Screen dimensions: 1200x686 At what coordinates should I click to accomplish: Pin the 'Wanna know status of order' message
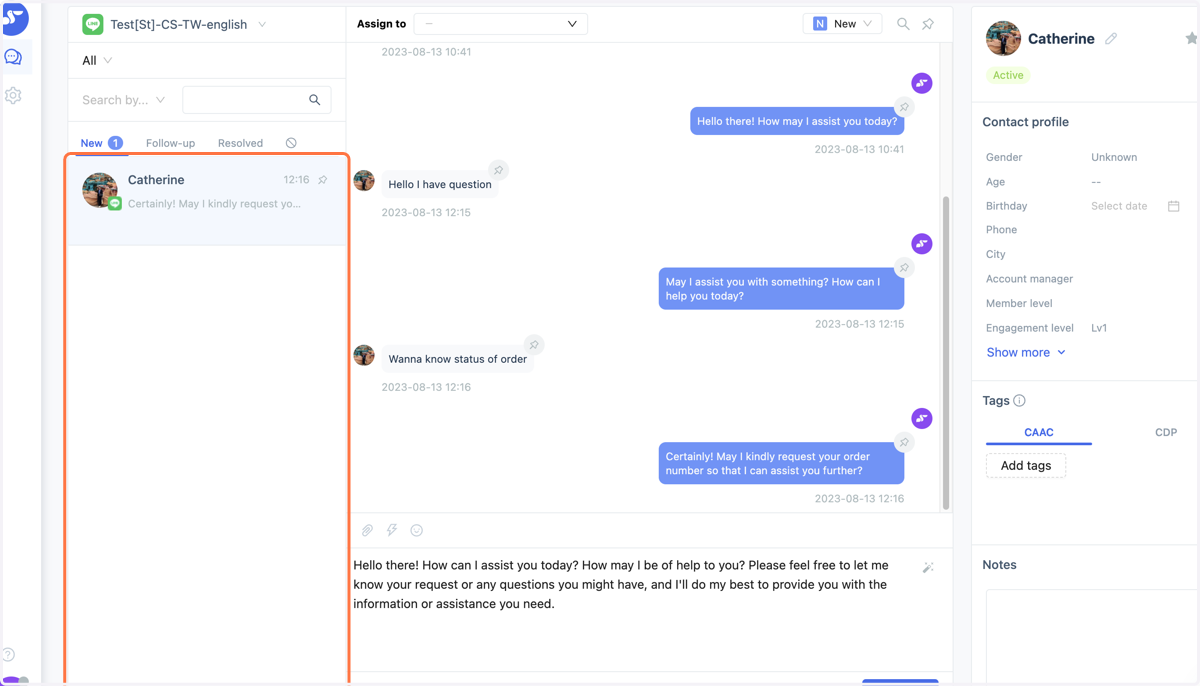coord(534,345)
